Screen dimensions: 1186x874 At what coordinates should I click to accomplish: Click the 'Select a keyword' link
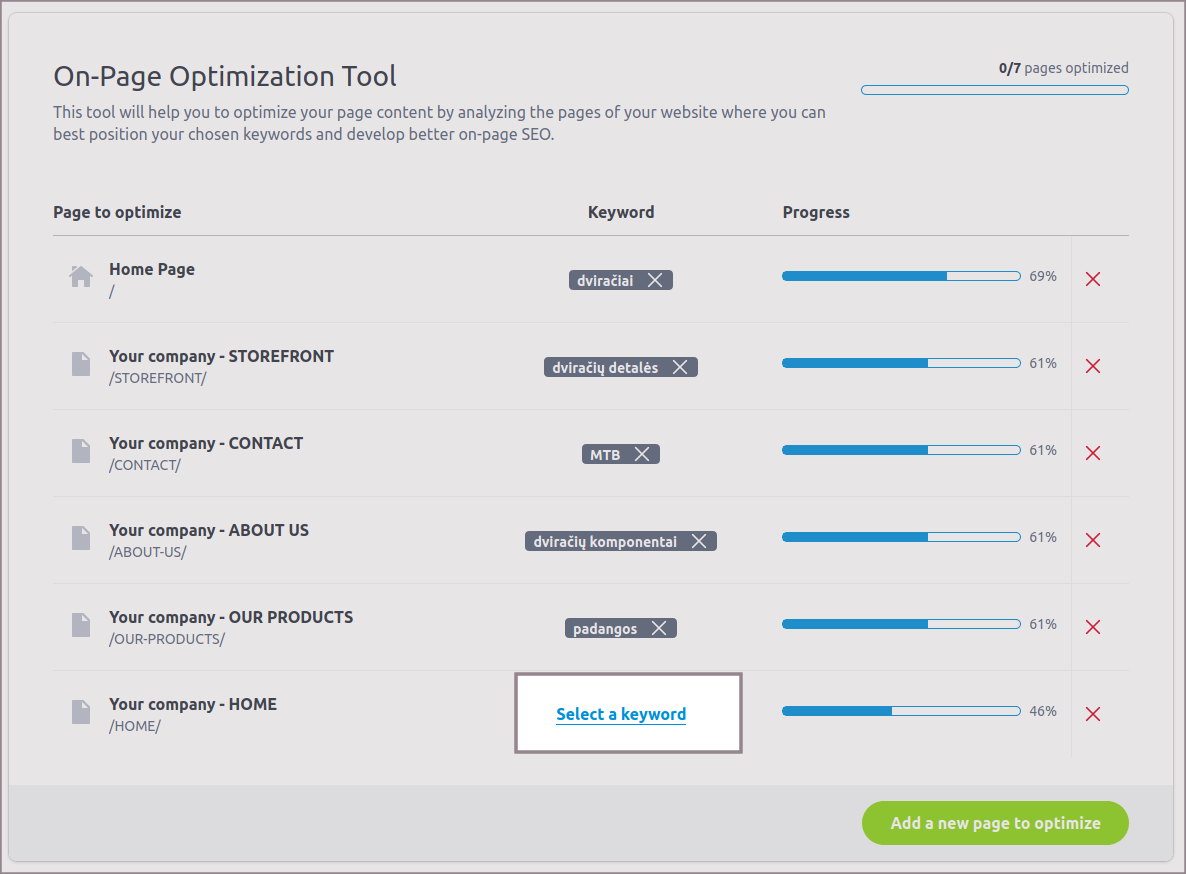621,714
